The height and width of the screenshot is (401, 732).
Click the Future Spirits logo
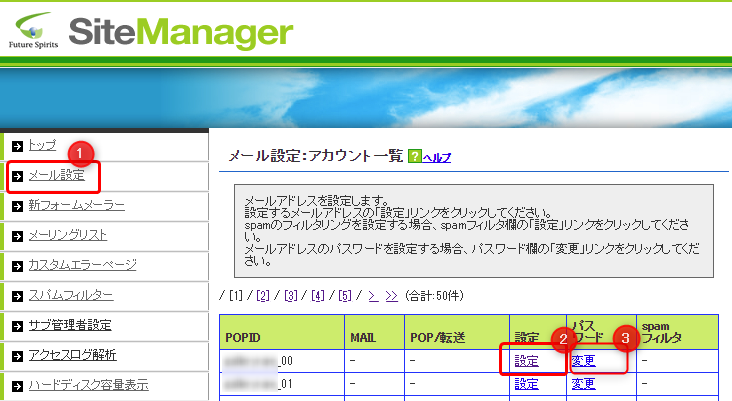(x=34, y=30)
